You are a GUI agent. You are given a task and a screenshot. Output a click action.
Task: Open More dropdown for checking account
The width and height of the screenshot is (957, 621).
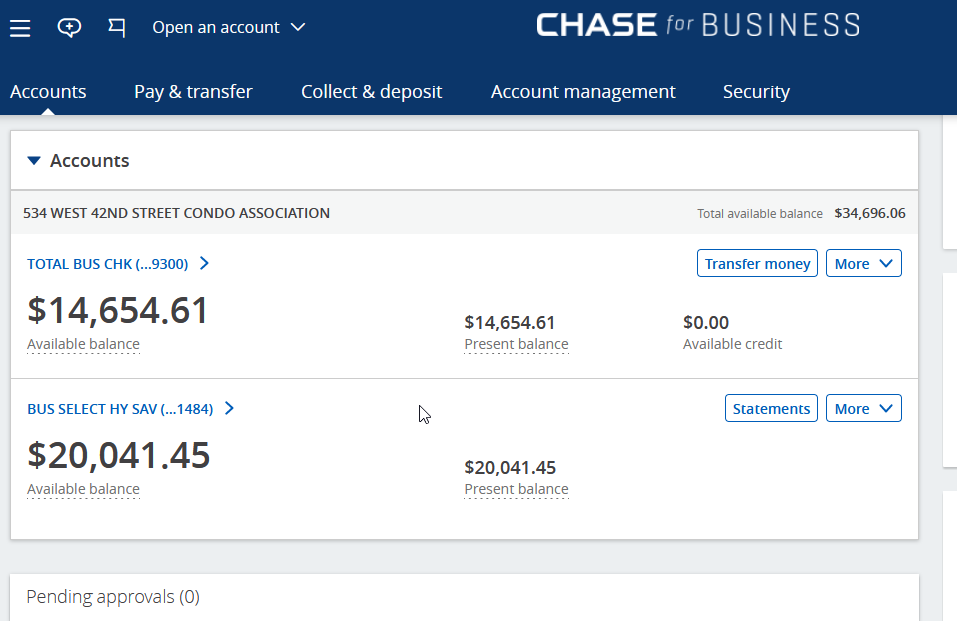point(863,264)
